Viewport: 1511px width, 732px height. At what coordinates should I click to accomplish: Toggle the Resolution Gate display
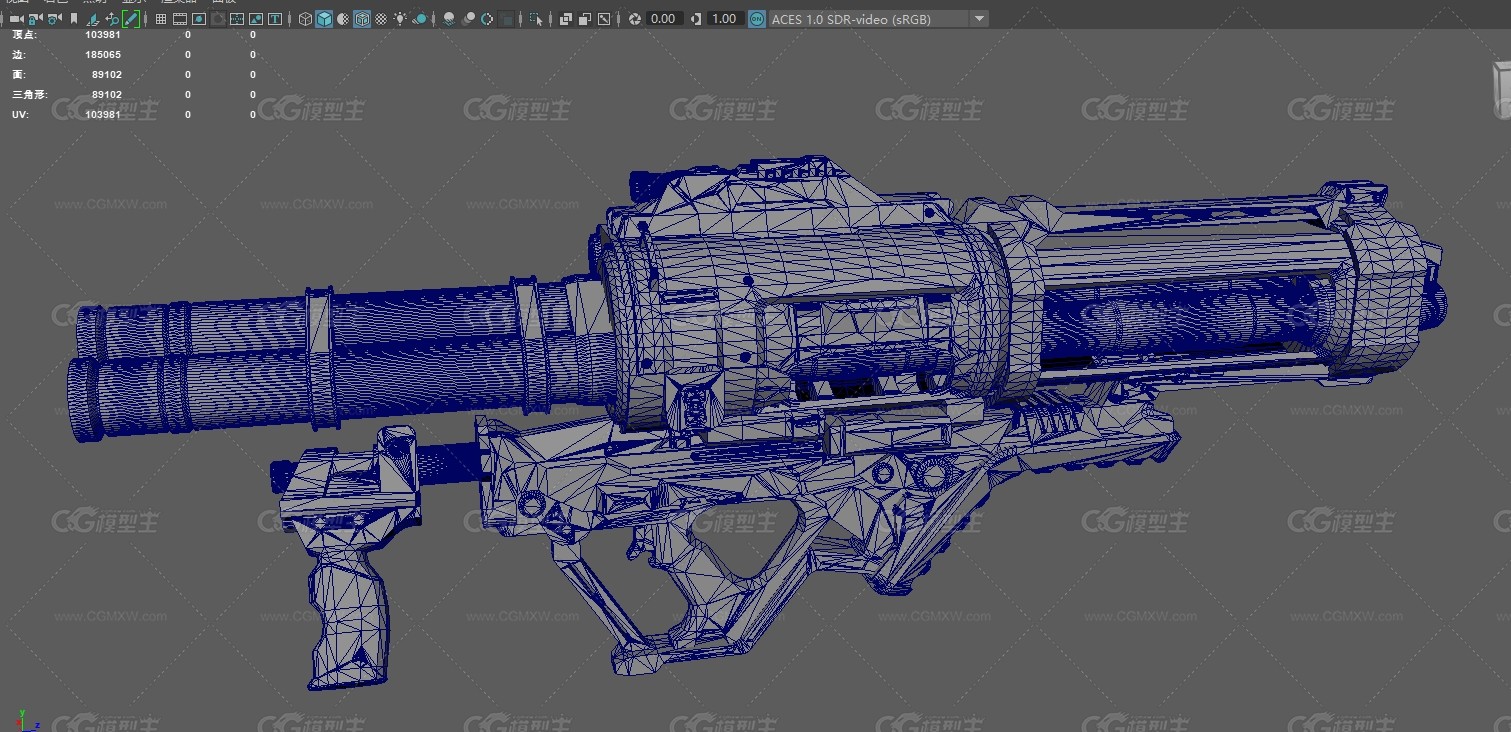(x=199, y=19)
